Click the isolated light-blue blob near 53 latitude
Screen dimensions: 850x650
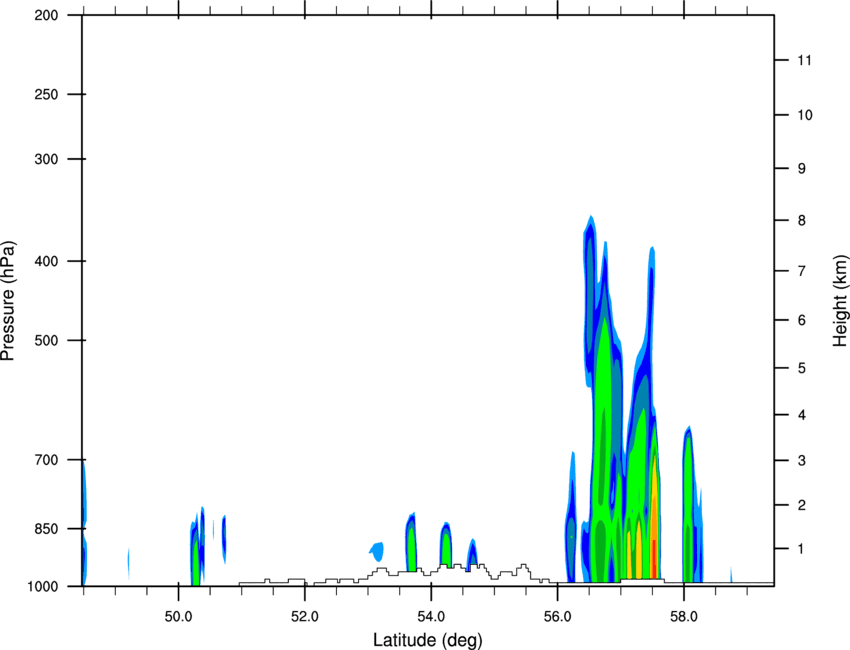click(x=377, y=551)
